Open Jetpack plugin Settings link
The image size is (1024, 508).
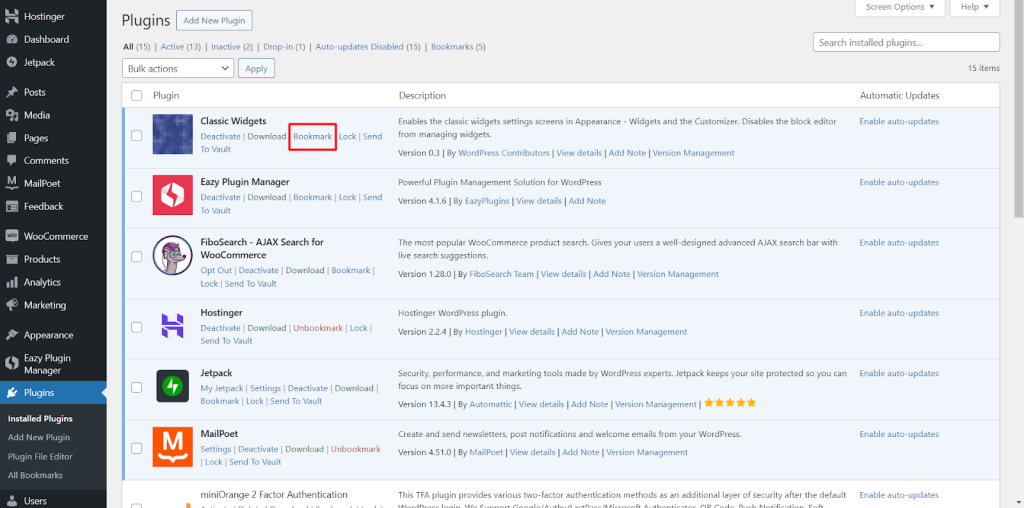click(265, 388)
